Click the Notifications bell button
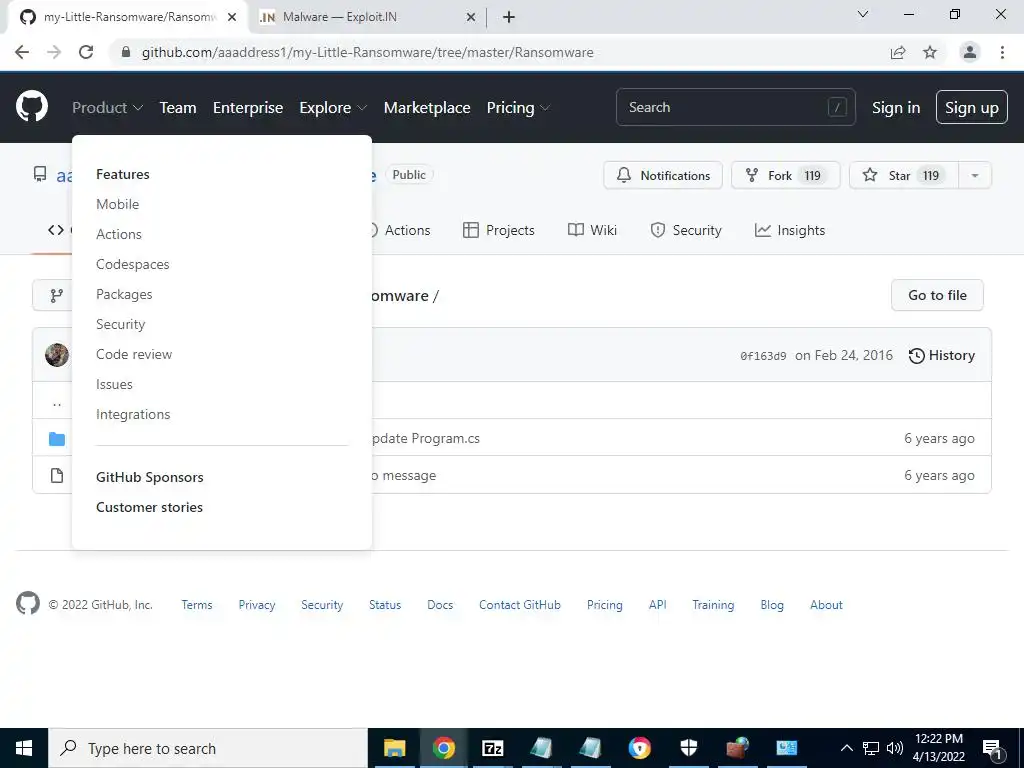This screenshot has width=1024, height=768. coord(663,175)
